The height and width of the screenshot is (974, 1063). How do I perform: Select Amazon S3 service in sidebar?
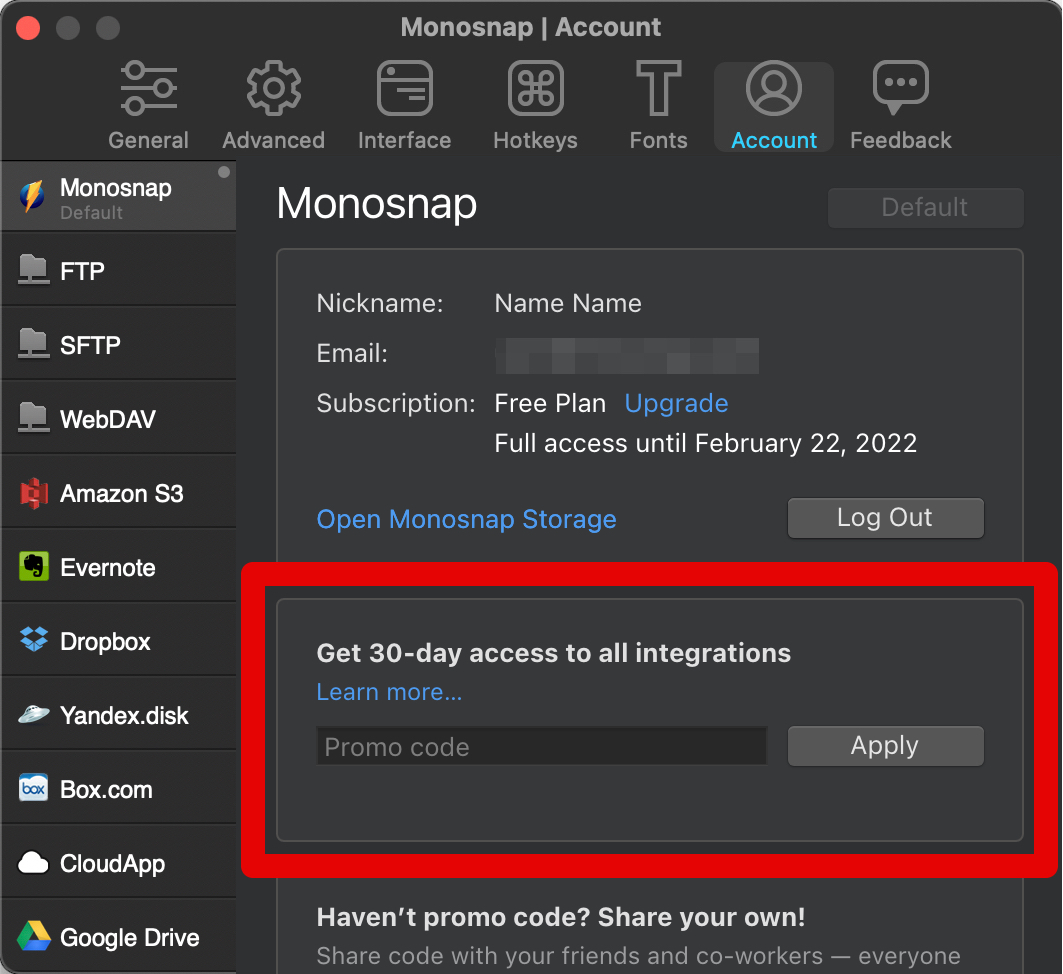coord(119,493)
